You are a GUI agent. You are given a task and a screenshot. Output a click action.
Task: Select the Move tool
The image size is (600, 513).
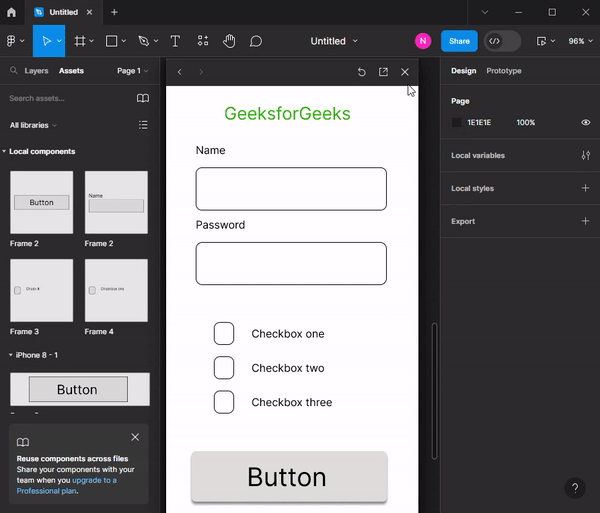(46, 41)
